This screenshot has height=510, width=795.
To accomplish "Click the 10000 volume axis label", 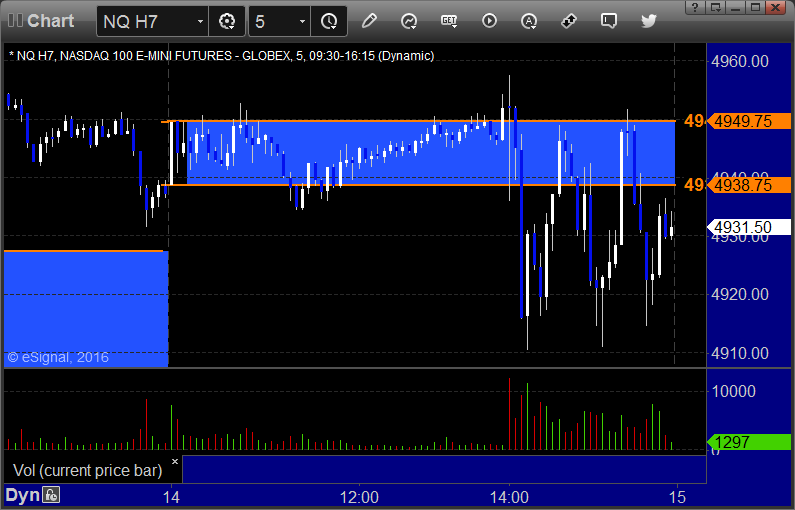I will [734, 391].
